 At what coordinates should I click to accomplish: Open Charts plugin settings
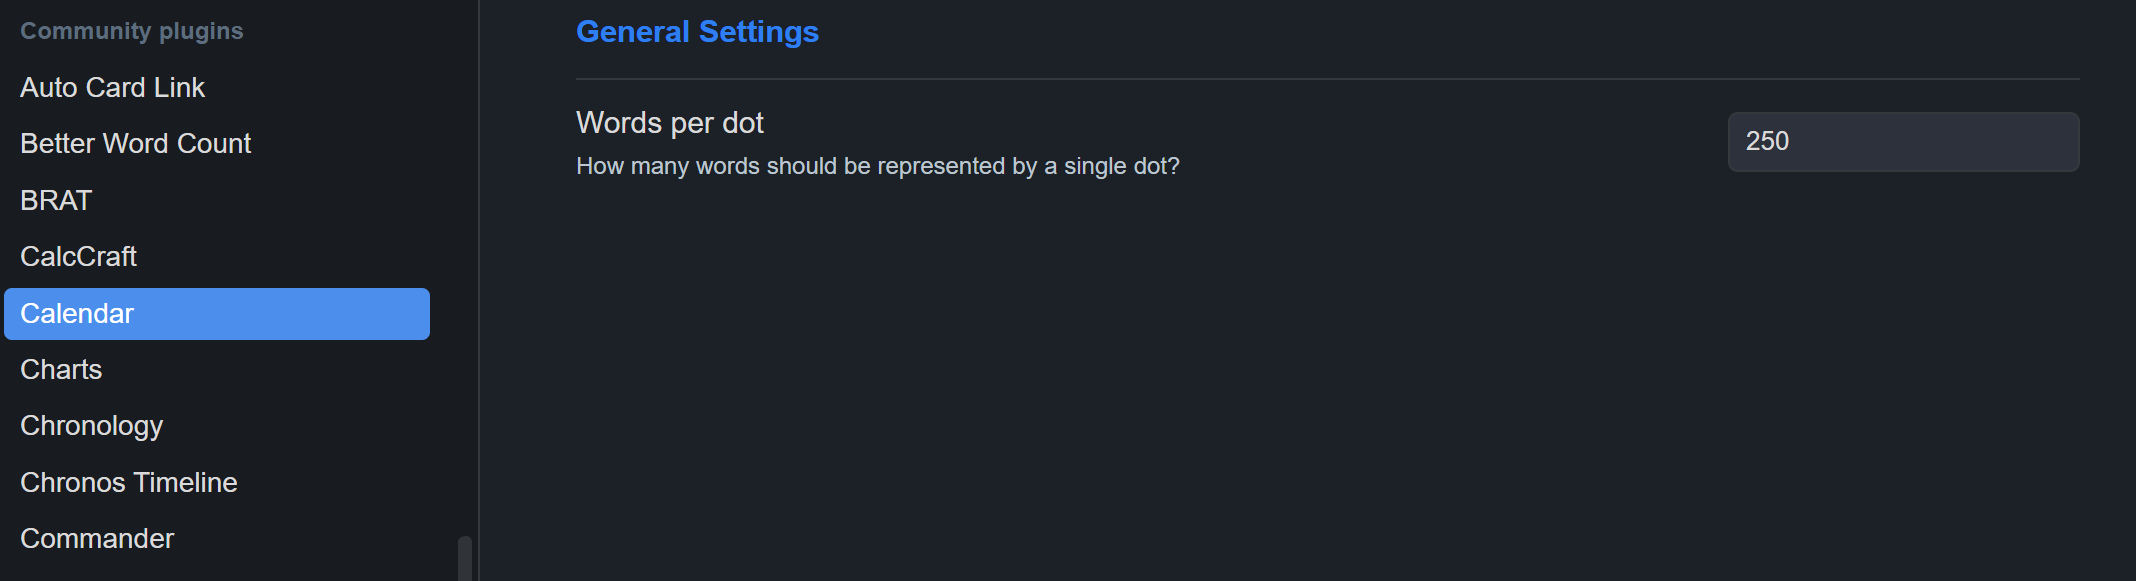(x=61, y=370)
